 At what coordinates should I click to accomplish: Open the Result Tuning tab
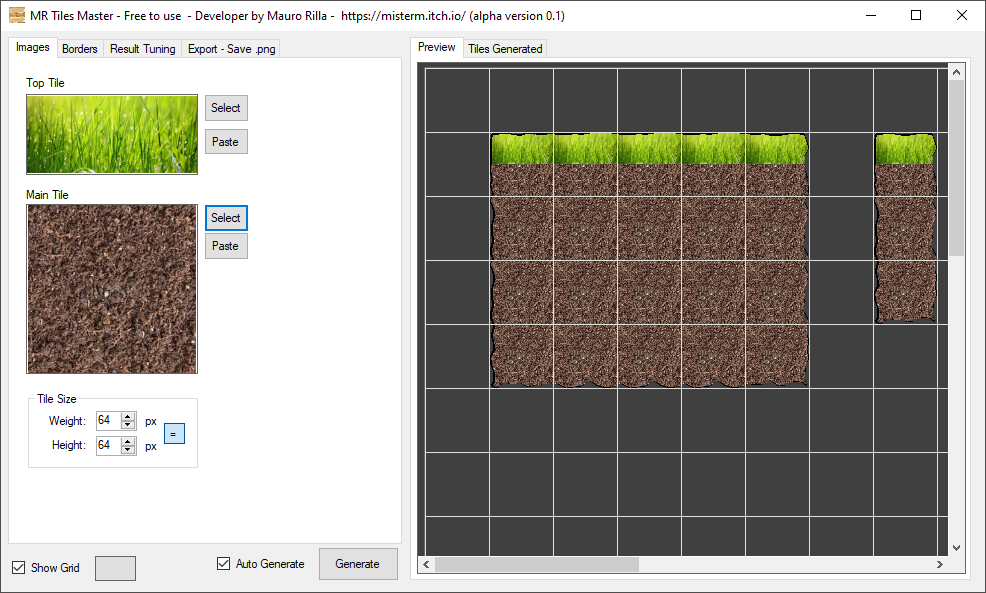coord(142,48)
